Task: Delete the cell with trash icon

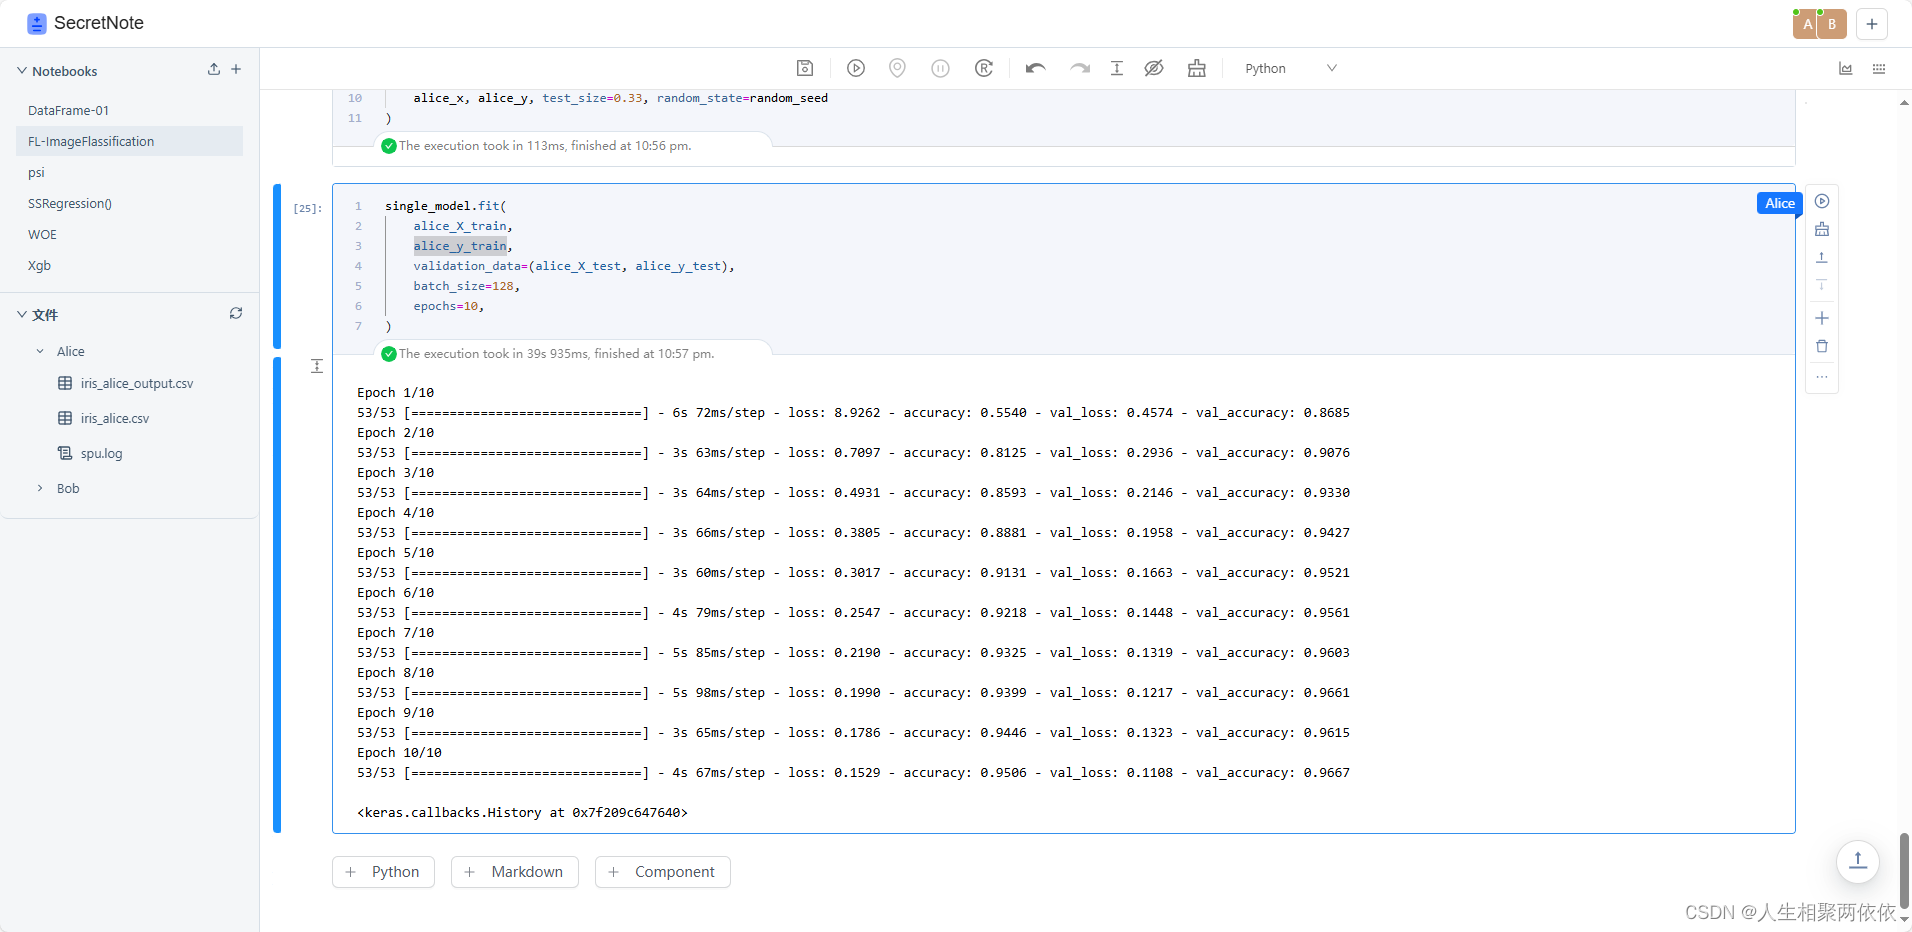Action: click(1822, 346)
